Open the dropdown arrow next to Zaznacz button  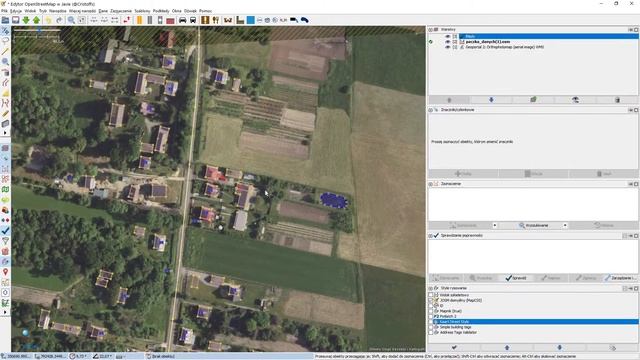pos(495,225)
